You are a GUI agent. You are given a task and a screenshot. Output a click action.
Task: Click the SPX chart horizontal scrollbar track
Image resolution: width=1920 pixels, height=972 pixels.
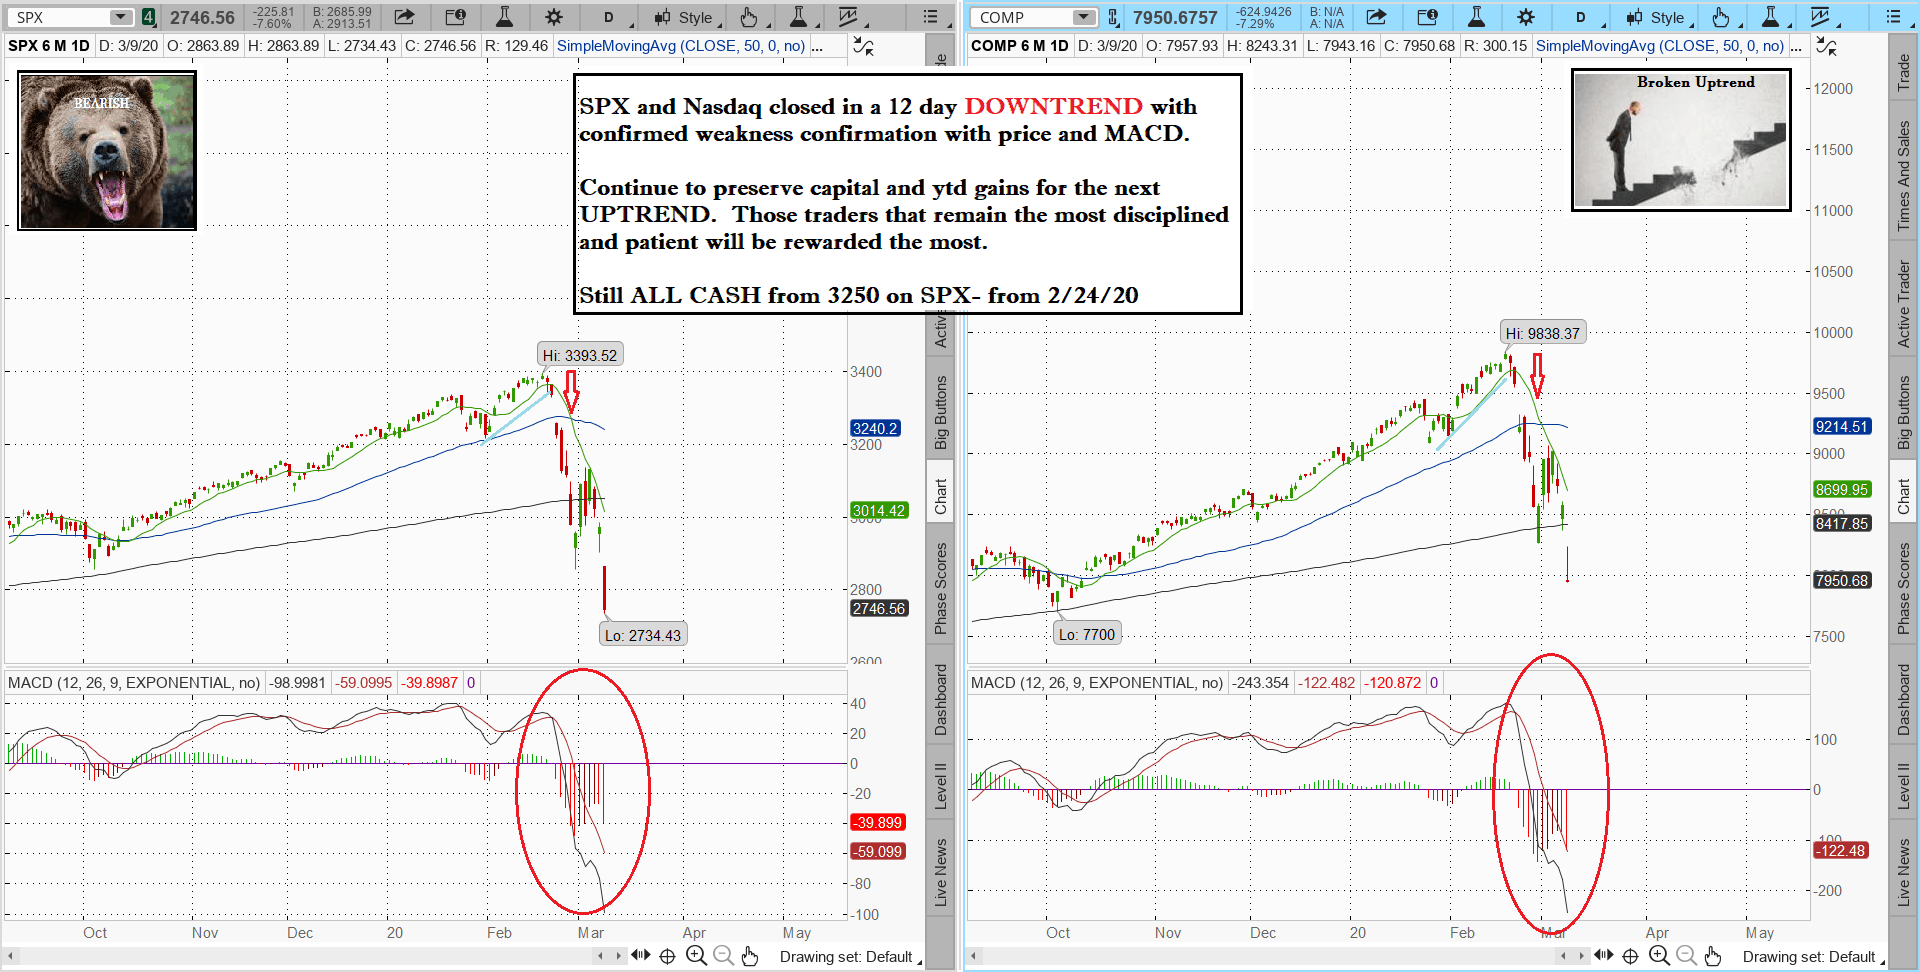(x=300, y=956)
